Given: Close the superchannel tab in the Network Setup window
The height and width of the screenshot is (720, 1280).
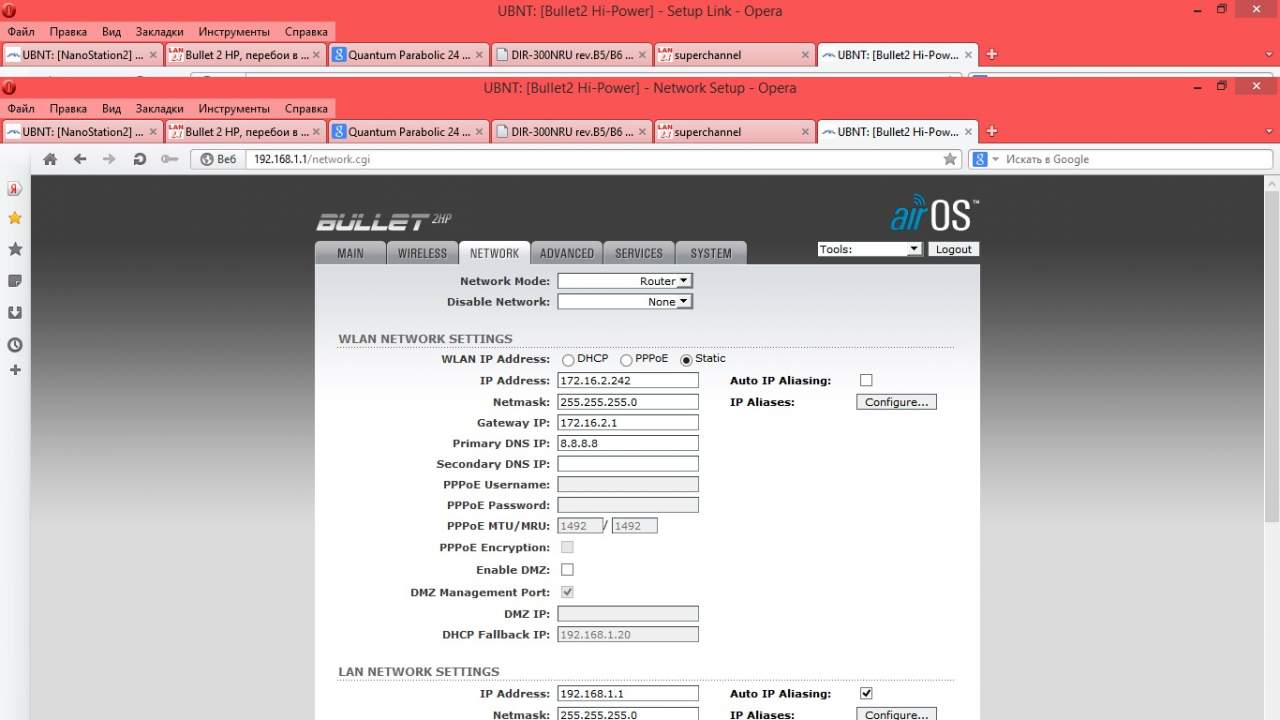Looking at the screenshot, I should (806, 132).
